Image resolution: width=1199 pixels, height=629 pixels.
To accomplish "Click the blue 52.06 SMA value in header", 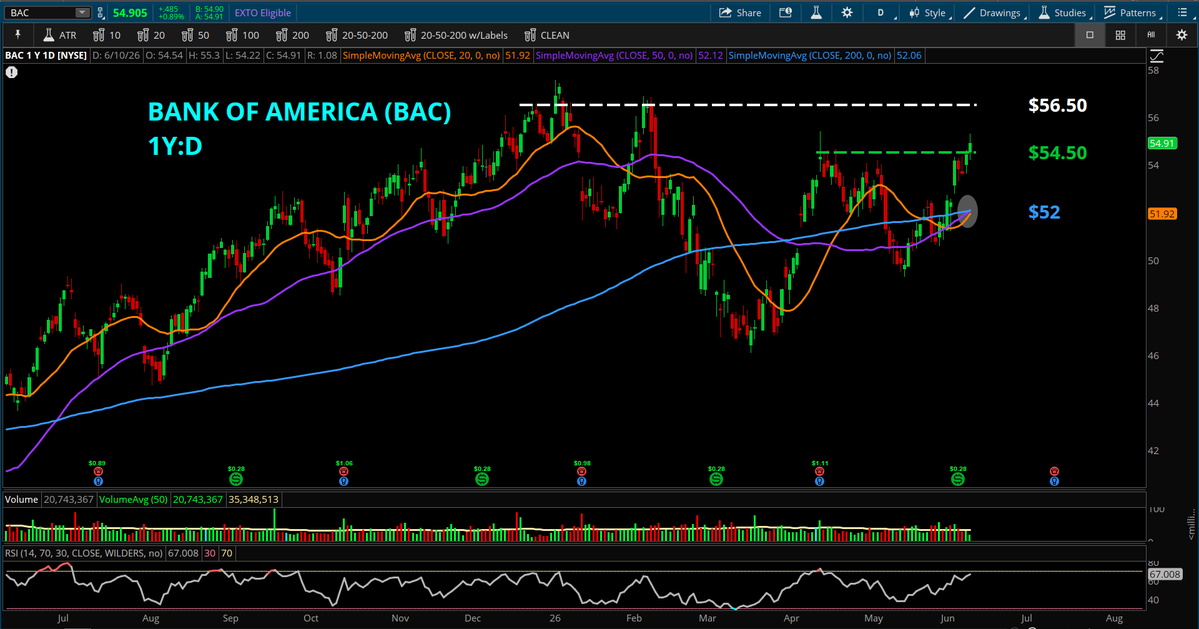I will coord(909,56).
